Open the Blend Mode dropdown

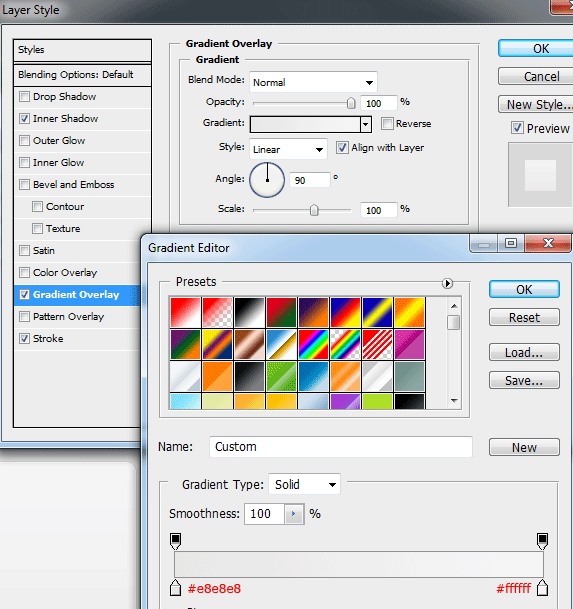[313, 82]
